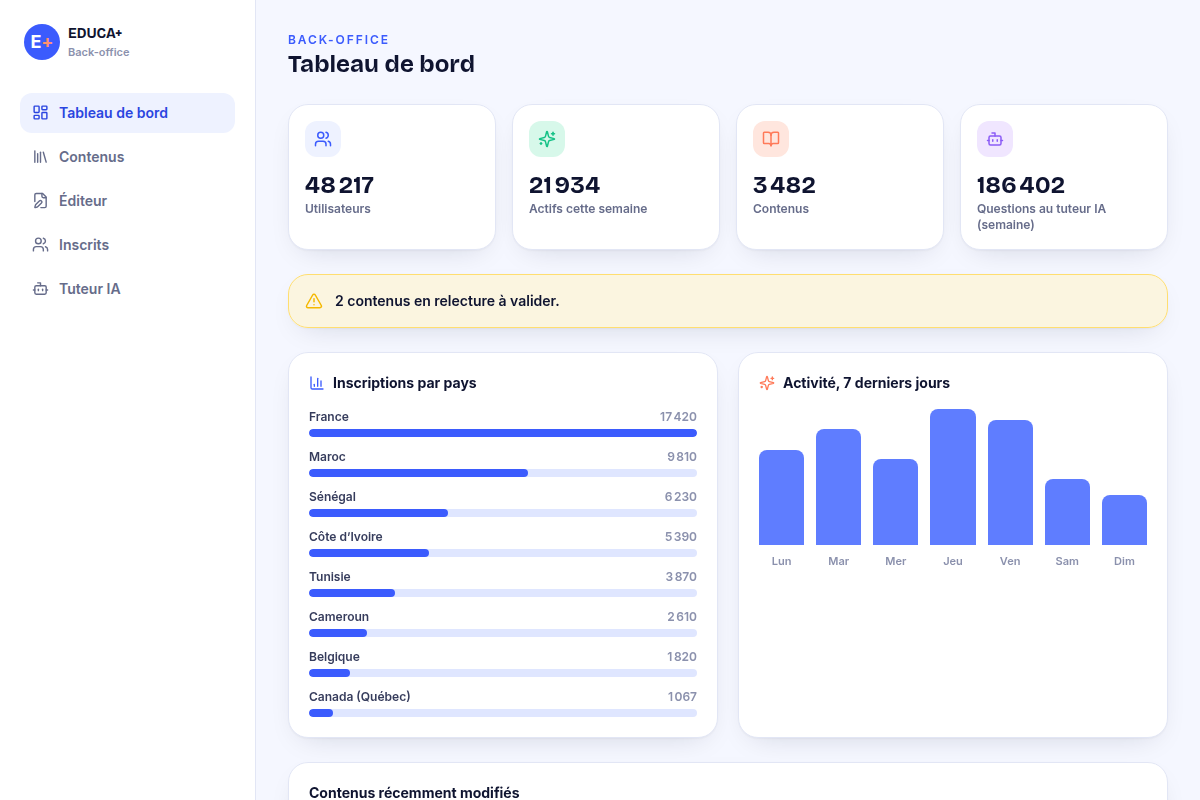Open Tuteur IA section
Screen dimensions: 1200x800
tap(127, 289)
